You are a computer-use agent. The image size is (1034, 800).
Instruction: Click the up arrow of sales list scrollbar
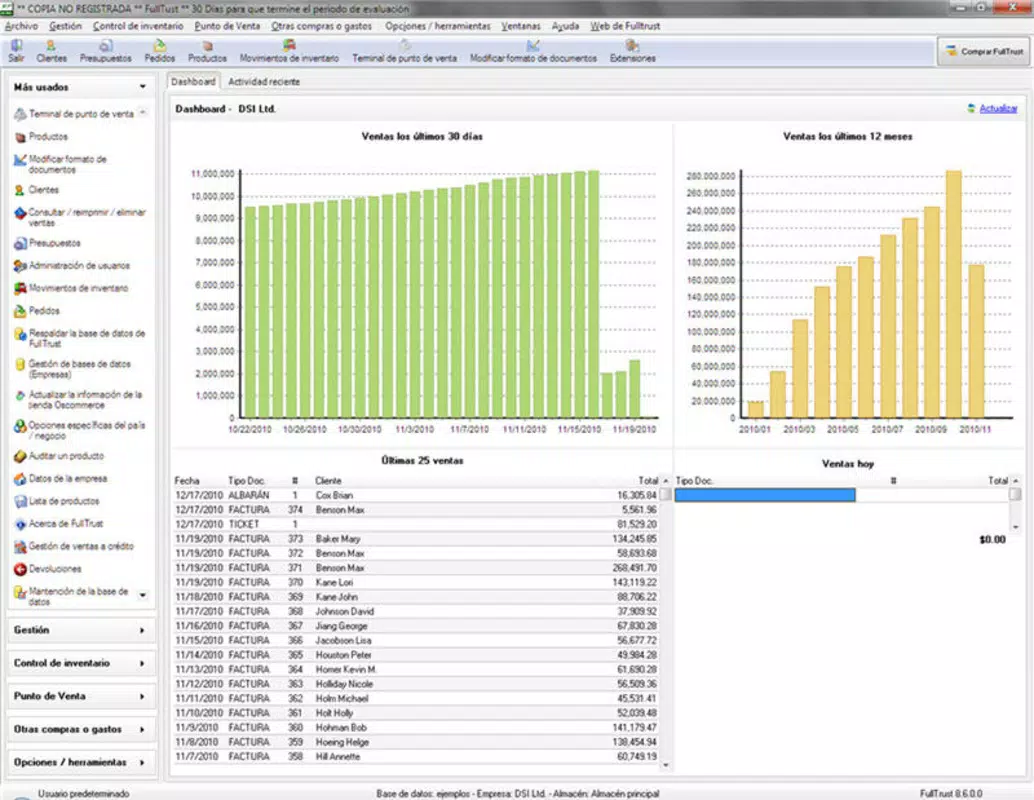[666, 481]
